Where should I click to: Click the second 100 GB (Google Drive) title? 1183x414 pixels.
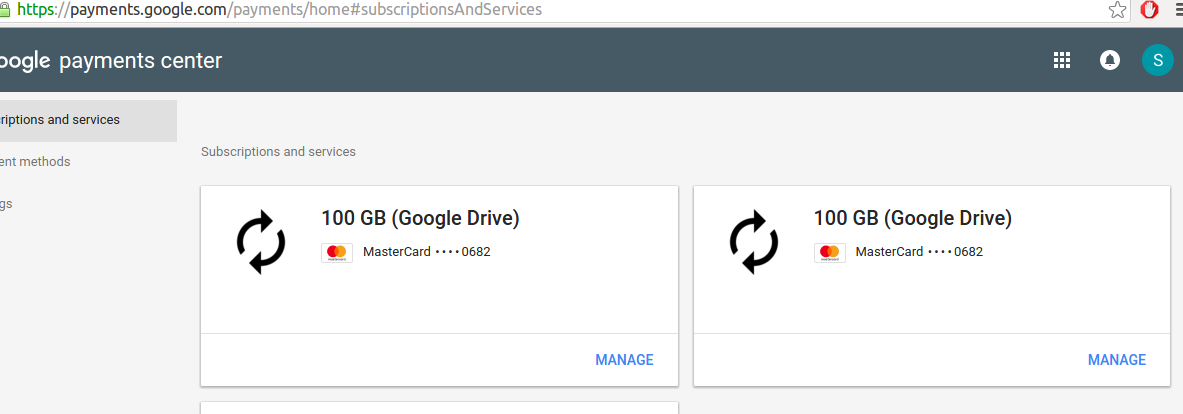click(x=913, y=219)
